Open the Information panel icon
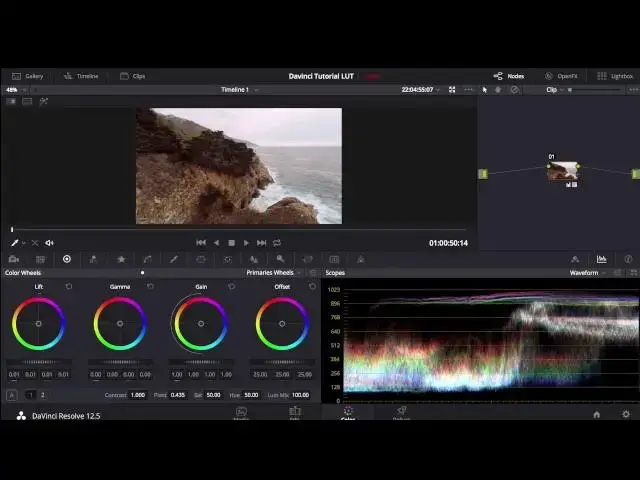 click(628, 259)
